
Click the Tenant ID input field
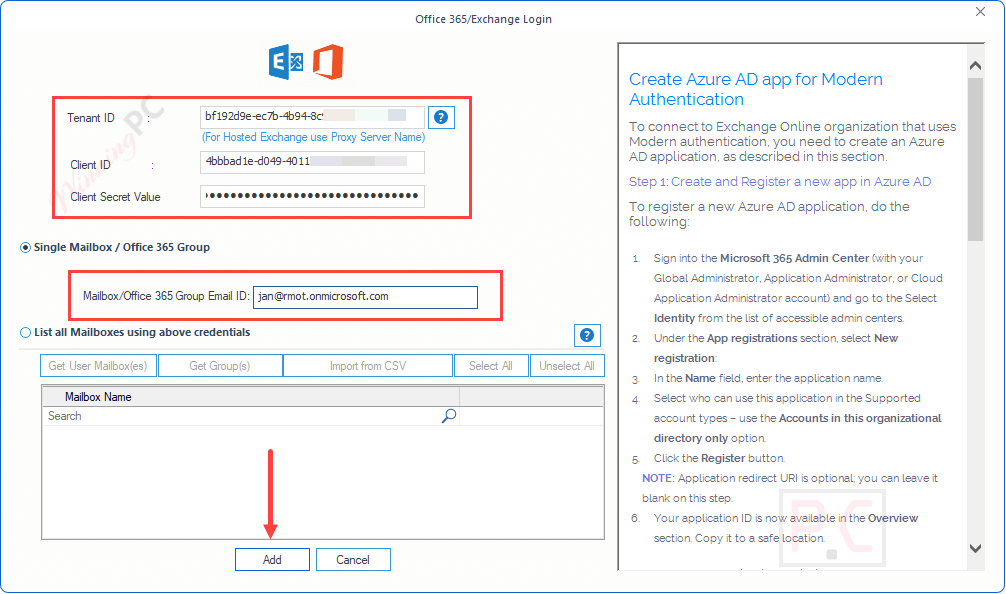312,117
